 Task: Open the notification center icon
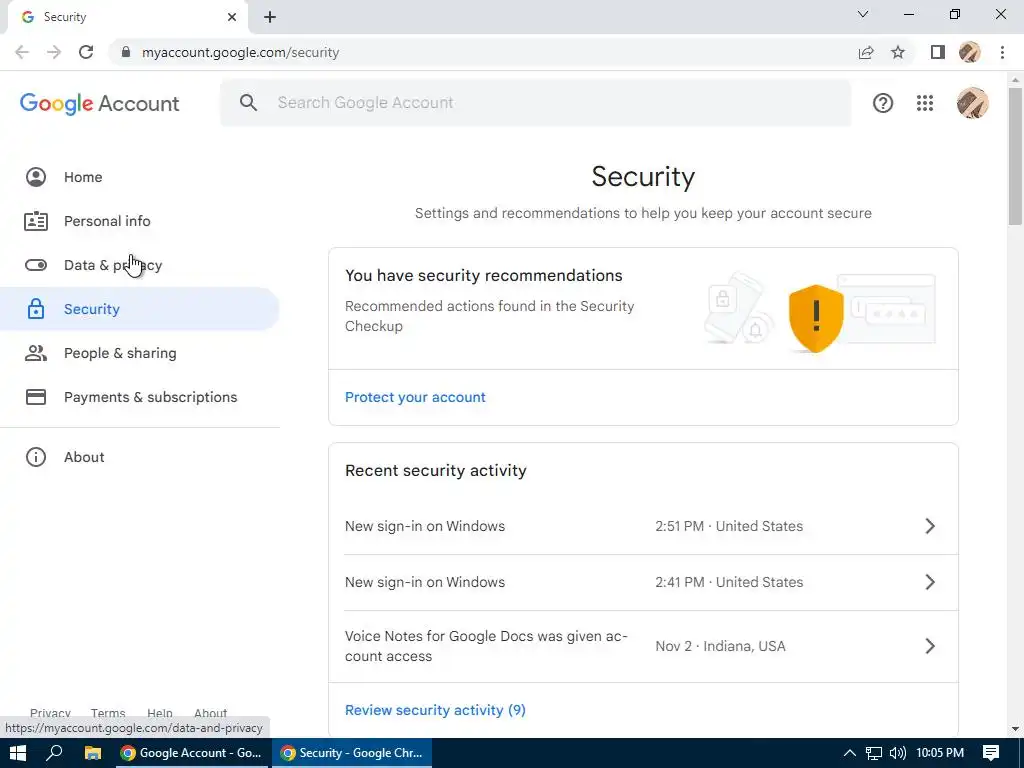click(x=991, y=753)
